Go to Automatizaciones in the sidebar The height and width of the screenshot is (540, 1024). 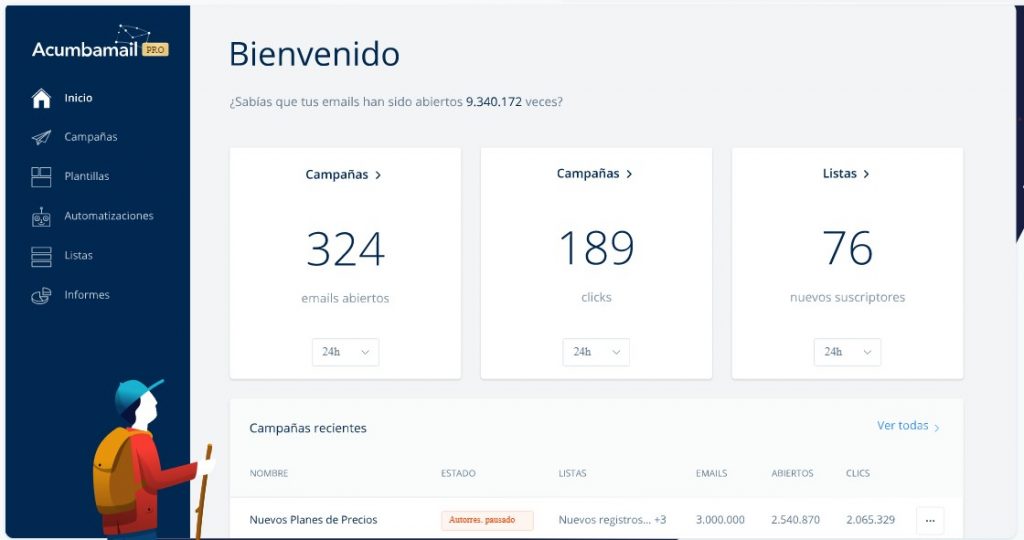click(108, 216)
